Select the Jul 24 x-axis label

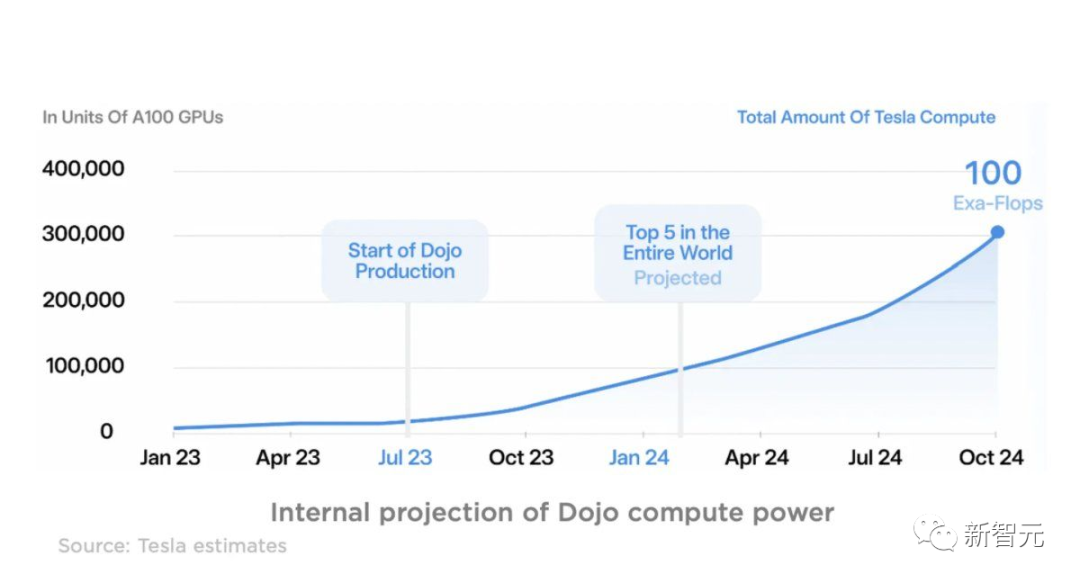874,458
